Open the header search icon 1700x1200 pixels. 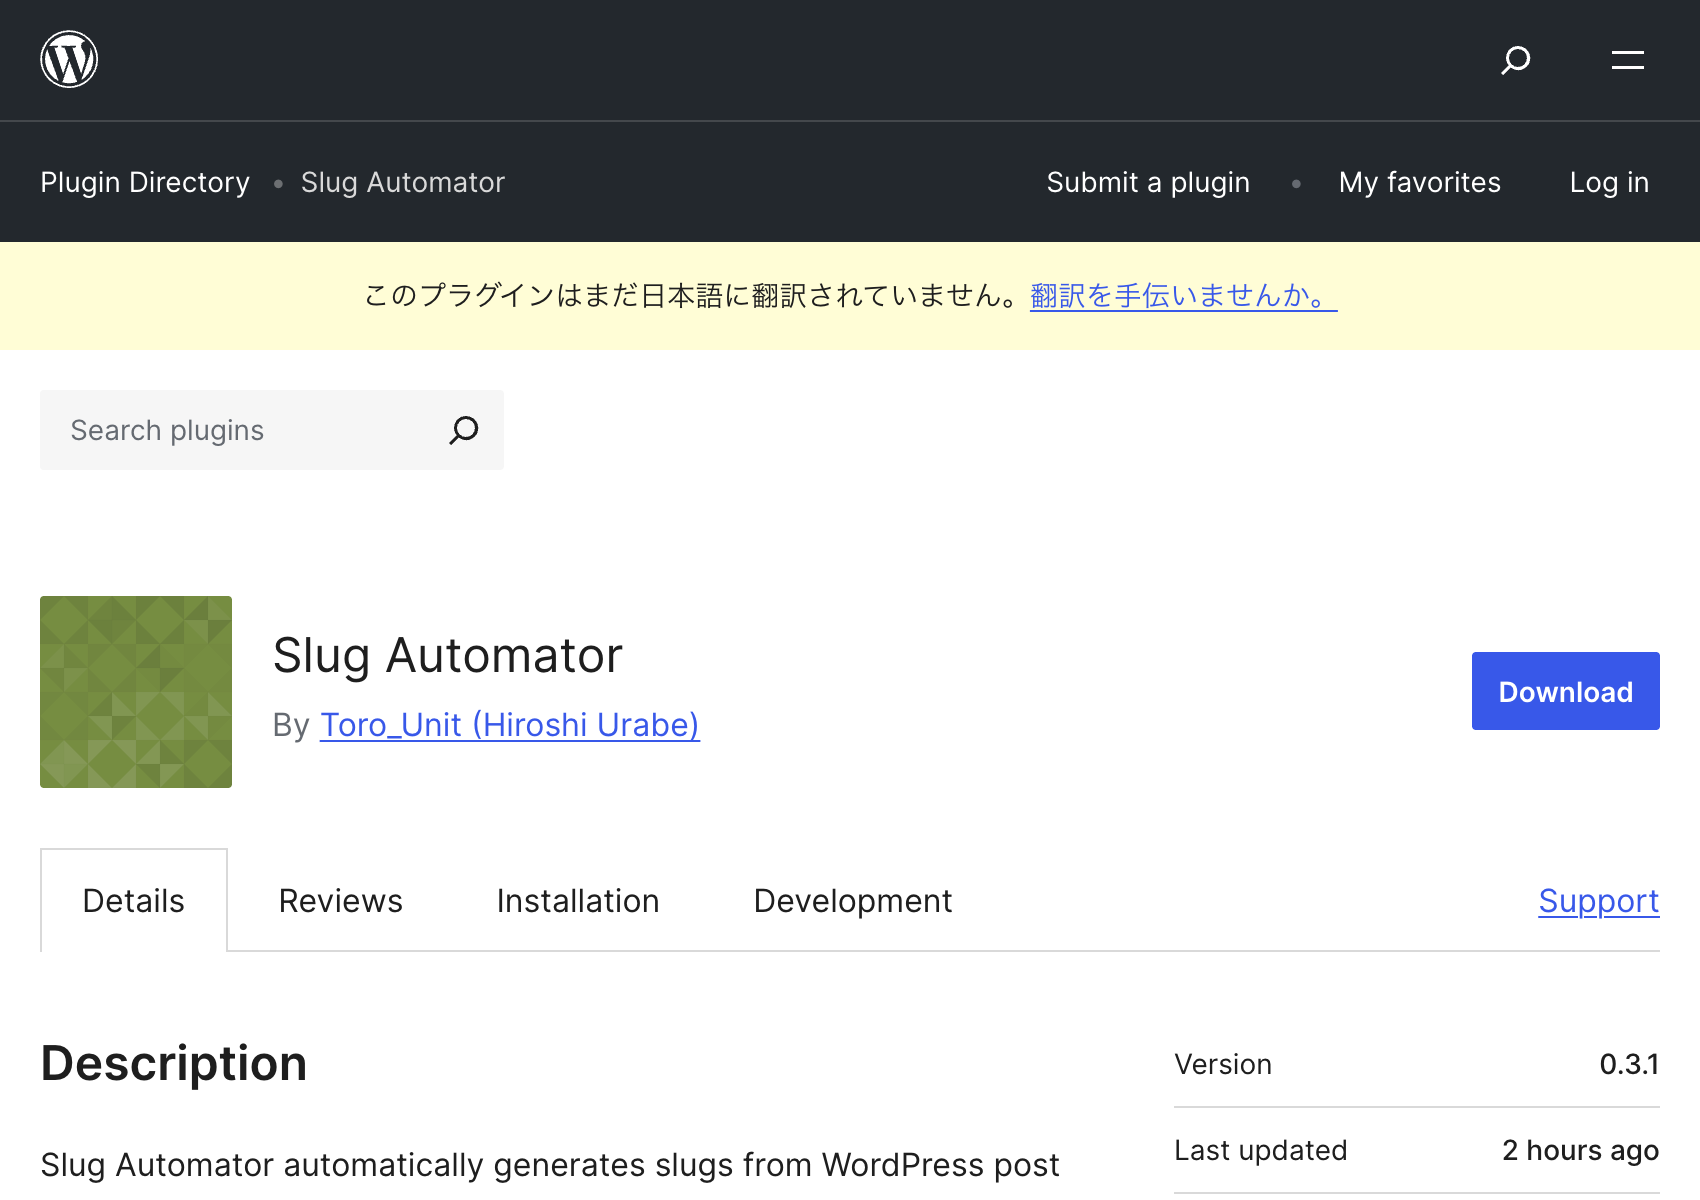tap(1516, 60)
